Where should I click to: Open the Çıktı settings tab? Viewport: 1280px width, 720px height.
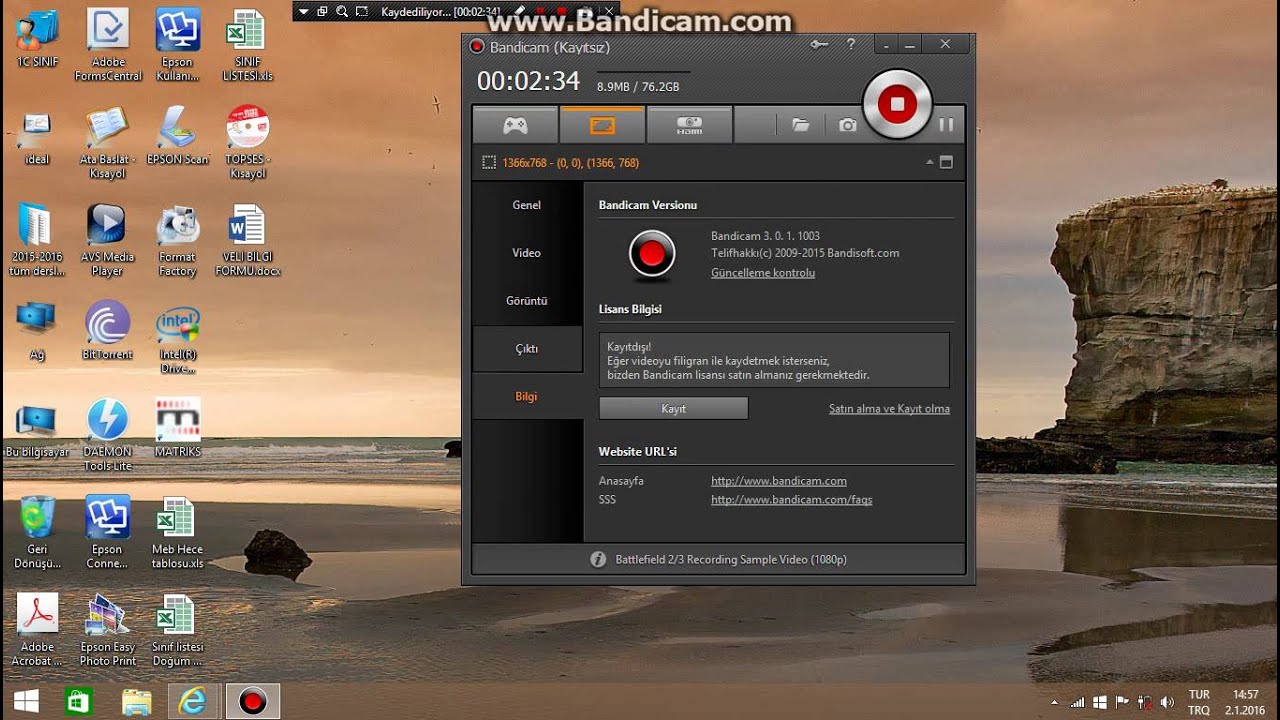tap(527, 349)
